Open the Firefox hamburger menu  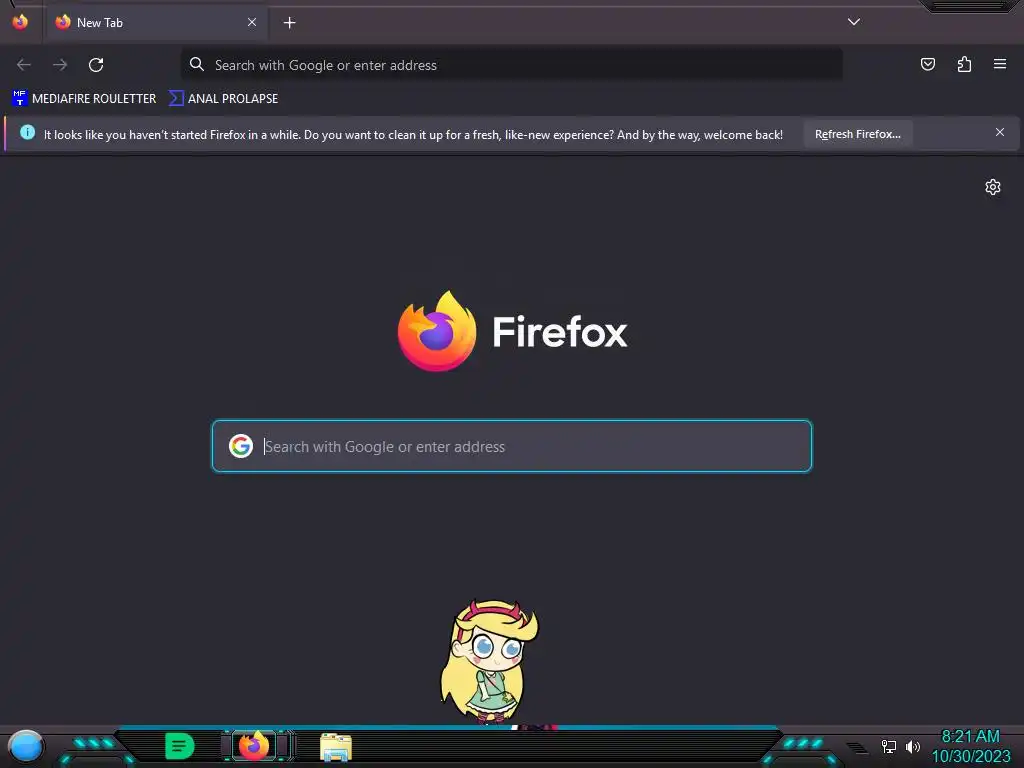click(x=1000, y=64)
